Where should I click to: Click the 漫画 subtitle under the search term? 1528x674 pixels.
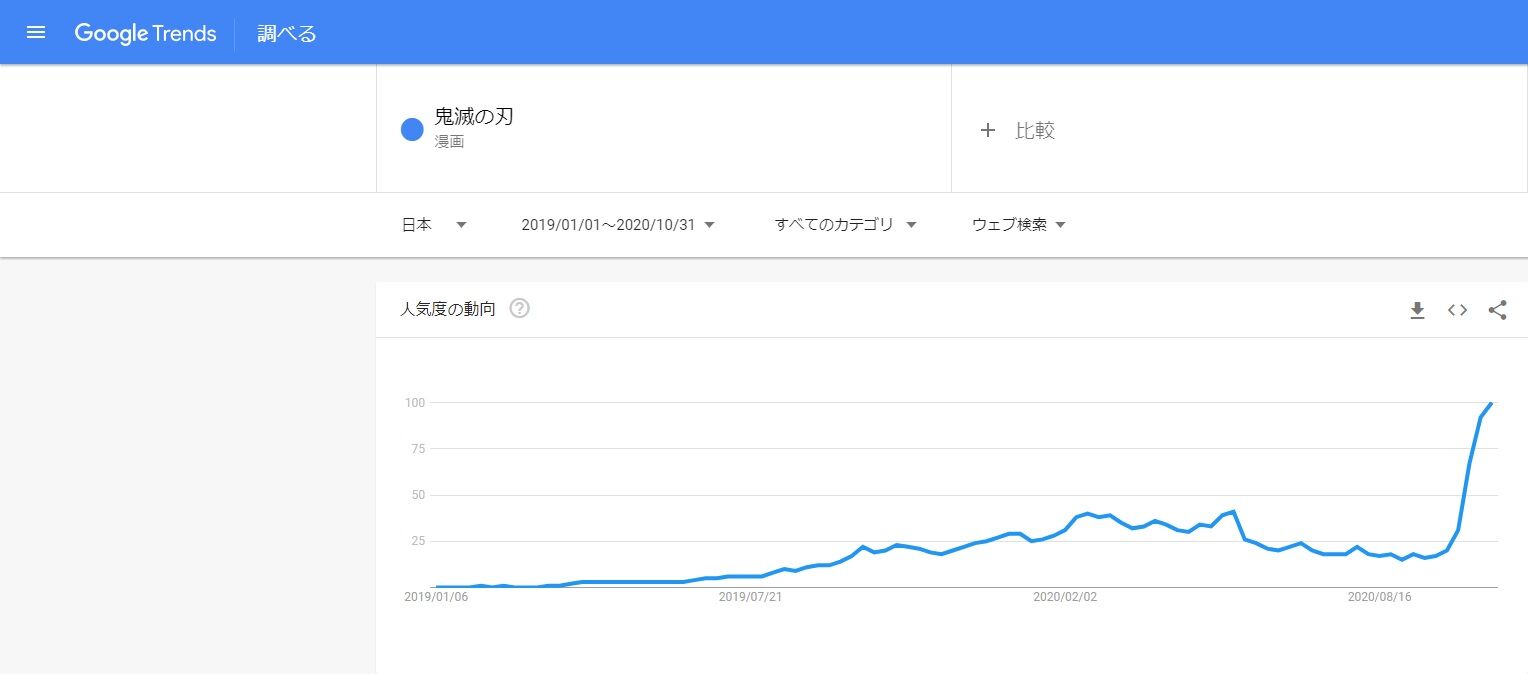tap(449, 142)
